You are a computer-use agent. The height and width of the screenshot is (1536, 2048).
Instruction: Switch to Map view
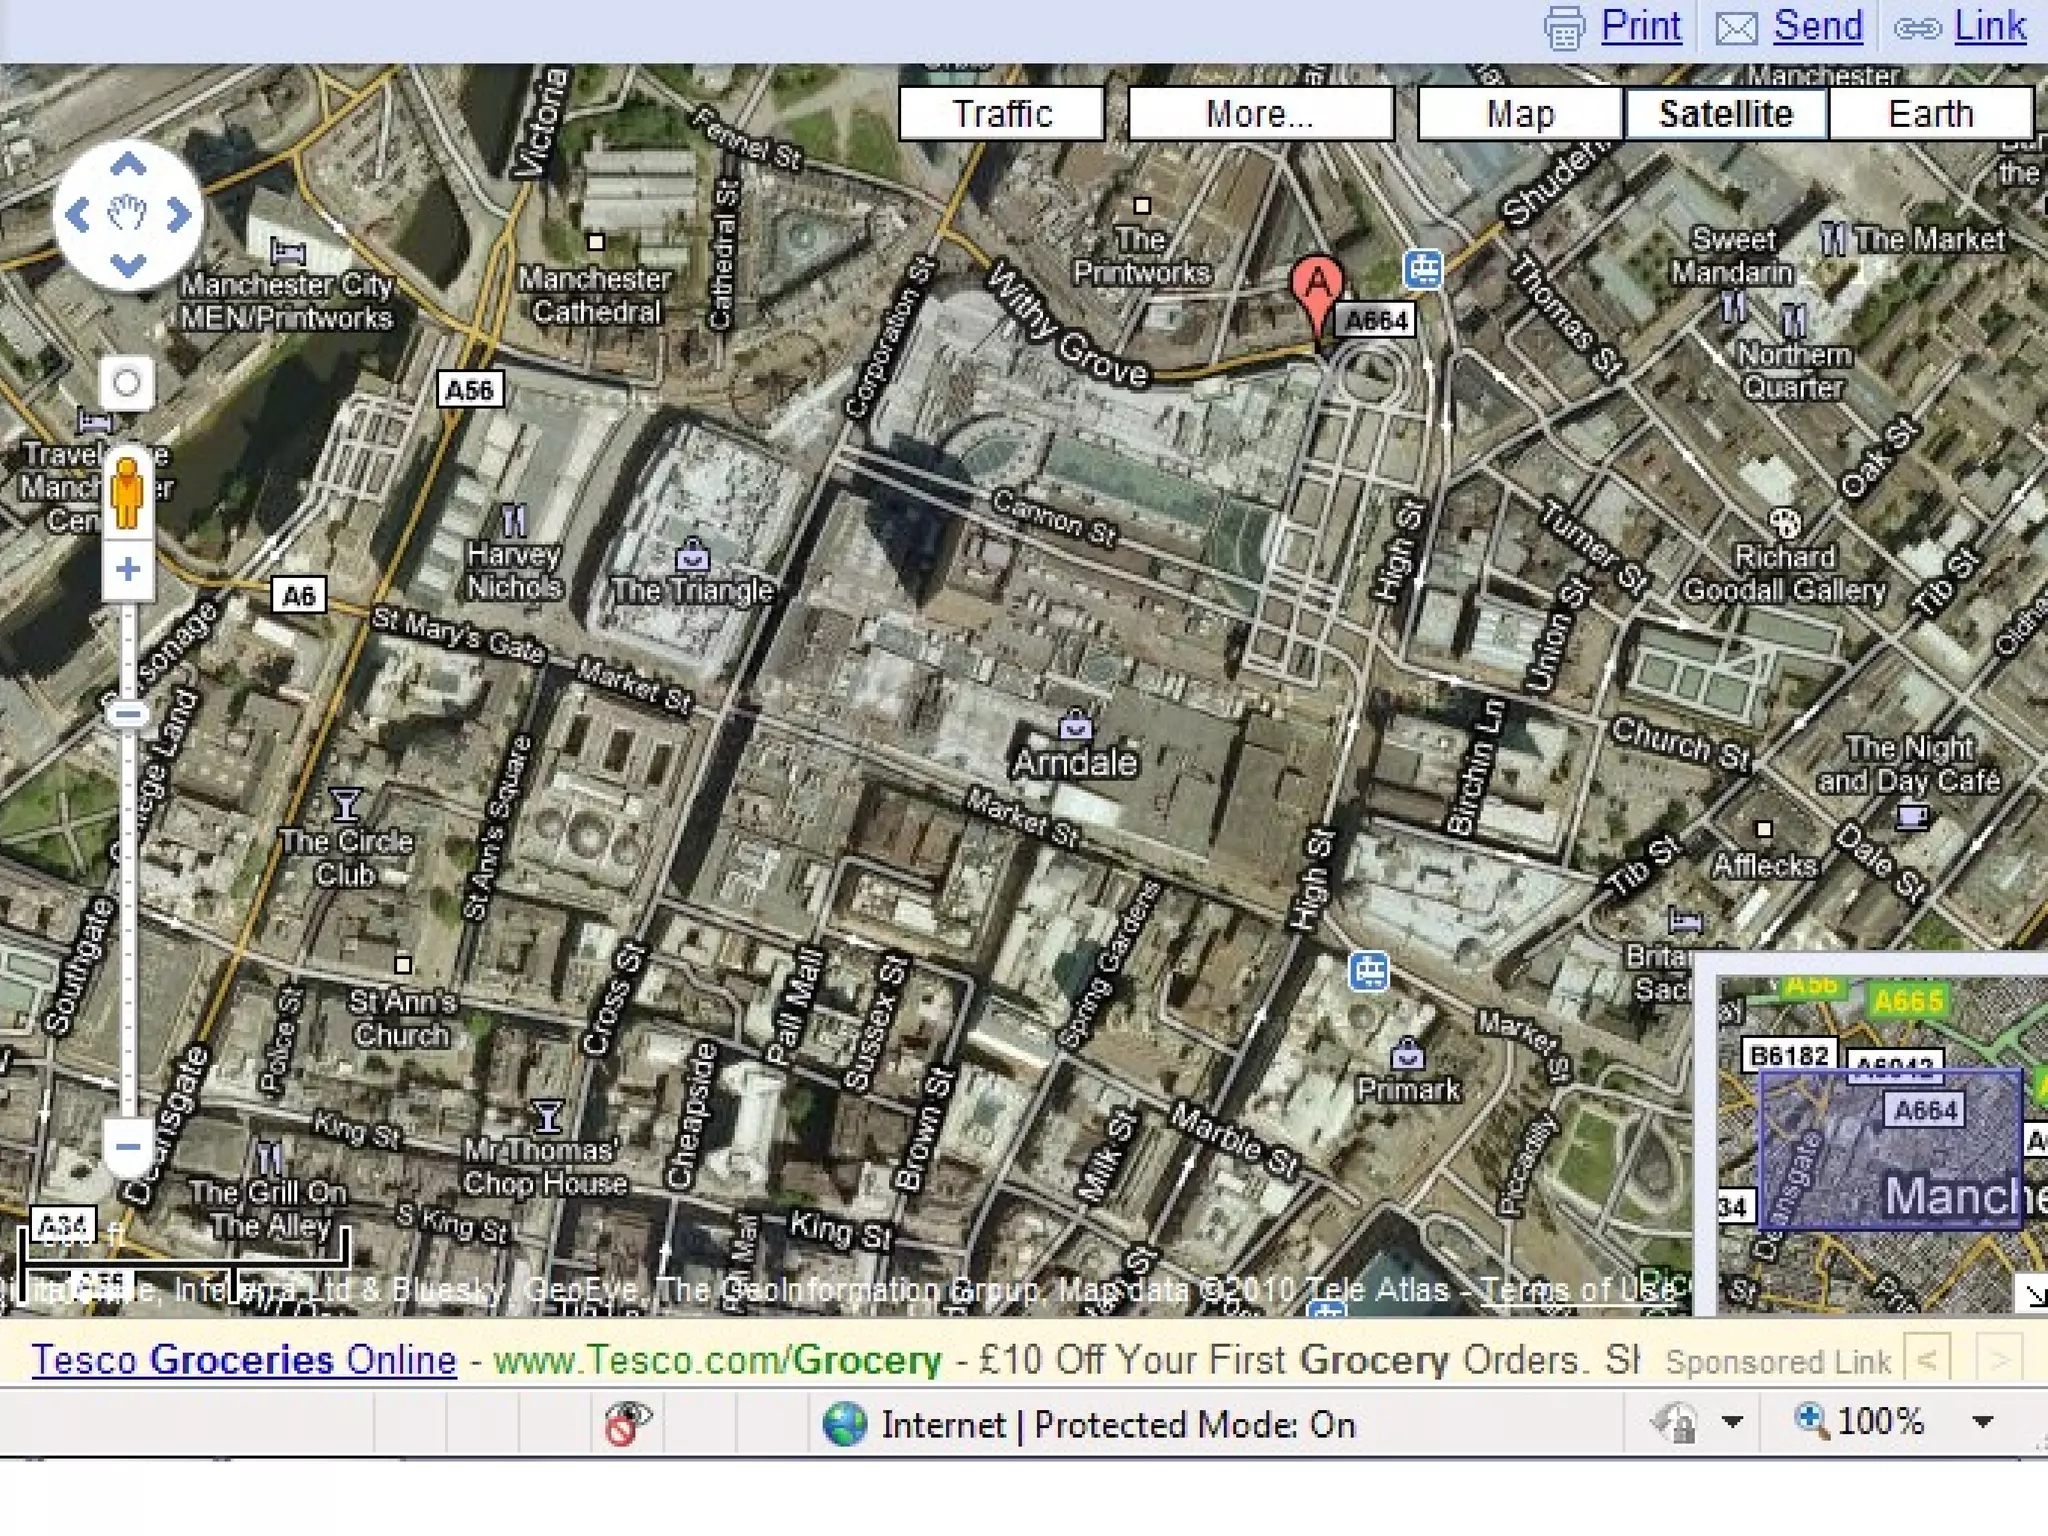point(1519,114)
